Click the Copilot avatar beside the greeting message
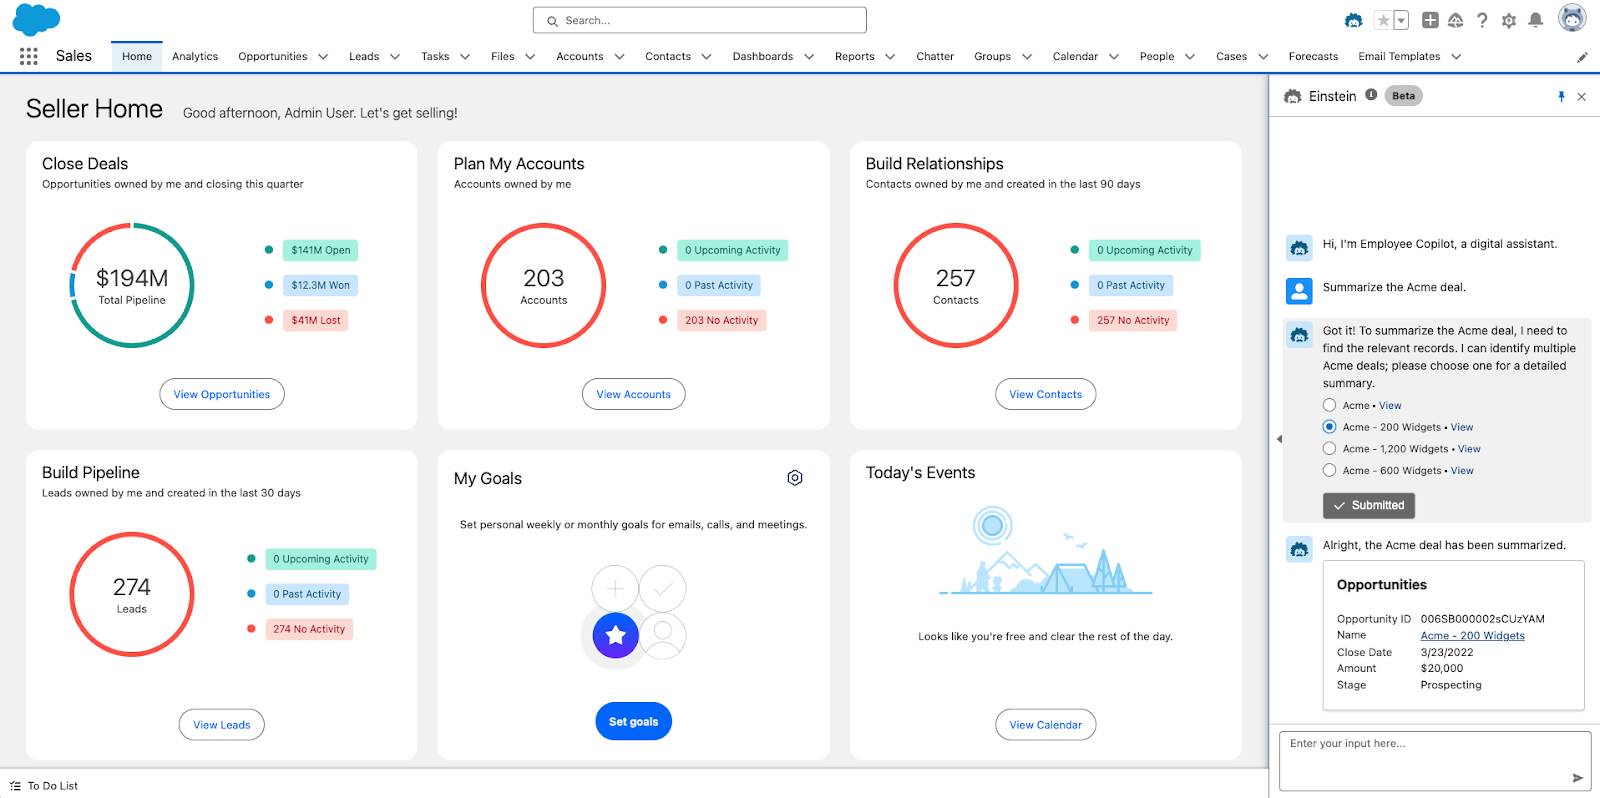 1299,247
